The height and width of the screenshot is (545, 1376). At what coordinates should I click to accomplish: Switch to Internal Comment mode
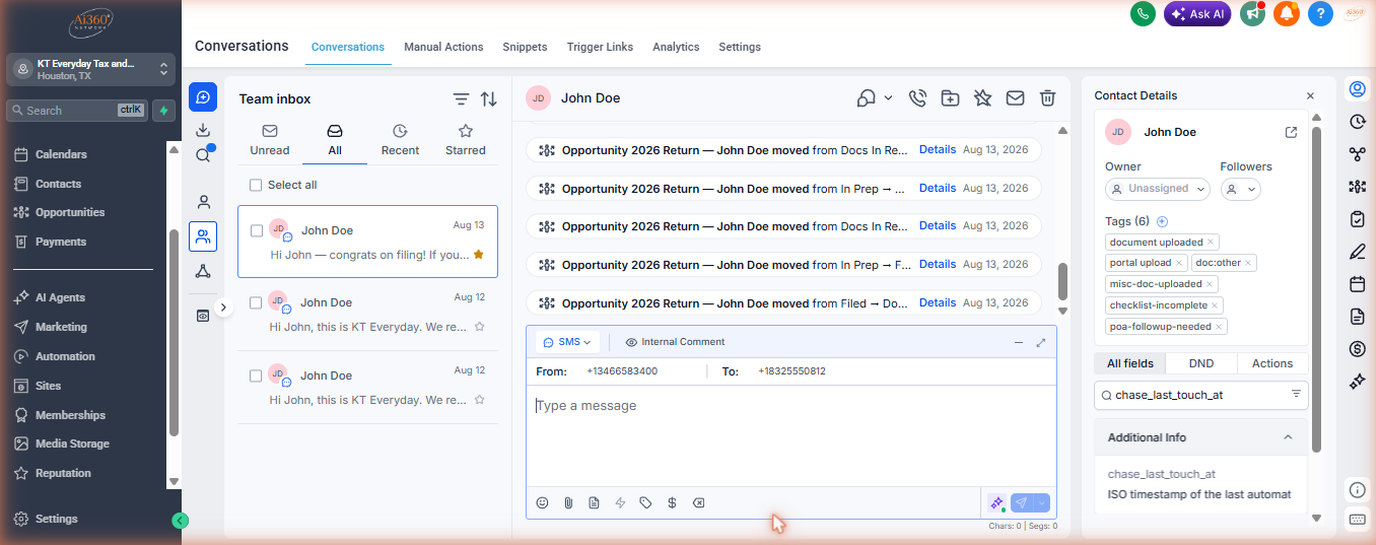pyautogui.click(x=675, y=342)
